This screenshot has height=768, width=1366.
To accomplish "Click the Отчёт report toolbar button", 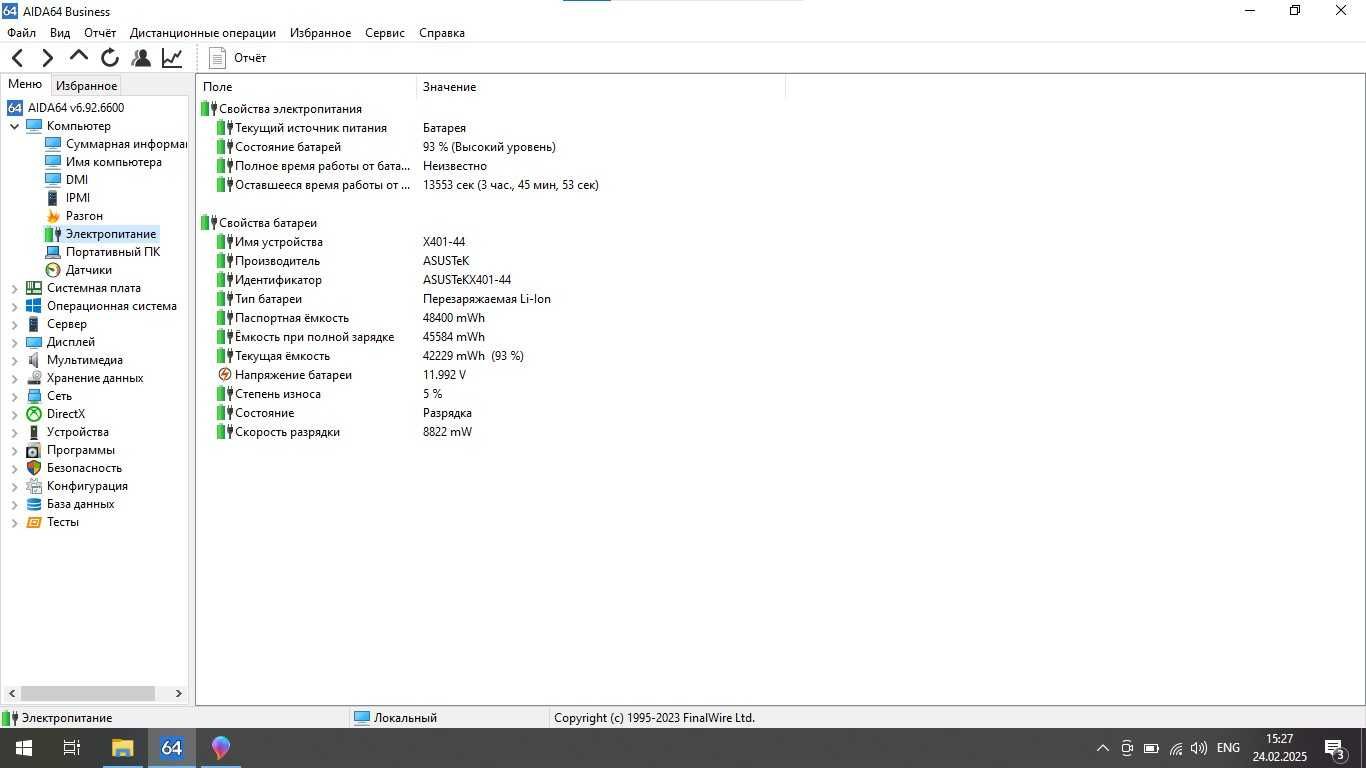I will 238,58.
